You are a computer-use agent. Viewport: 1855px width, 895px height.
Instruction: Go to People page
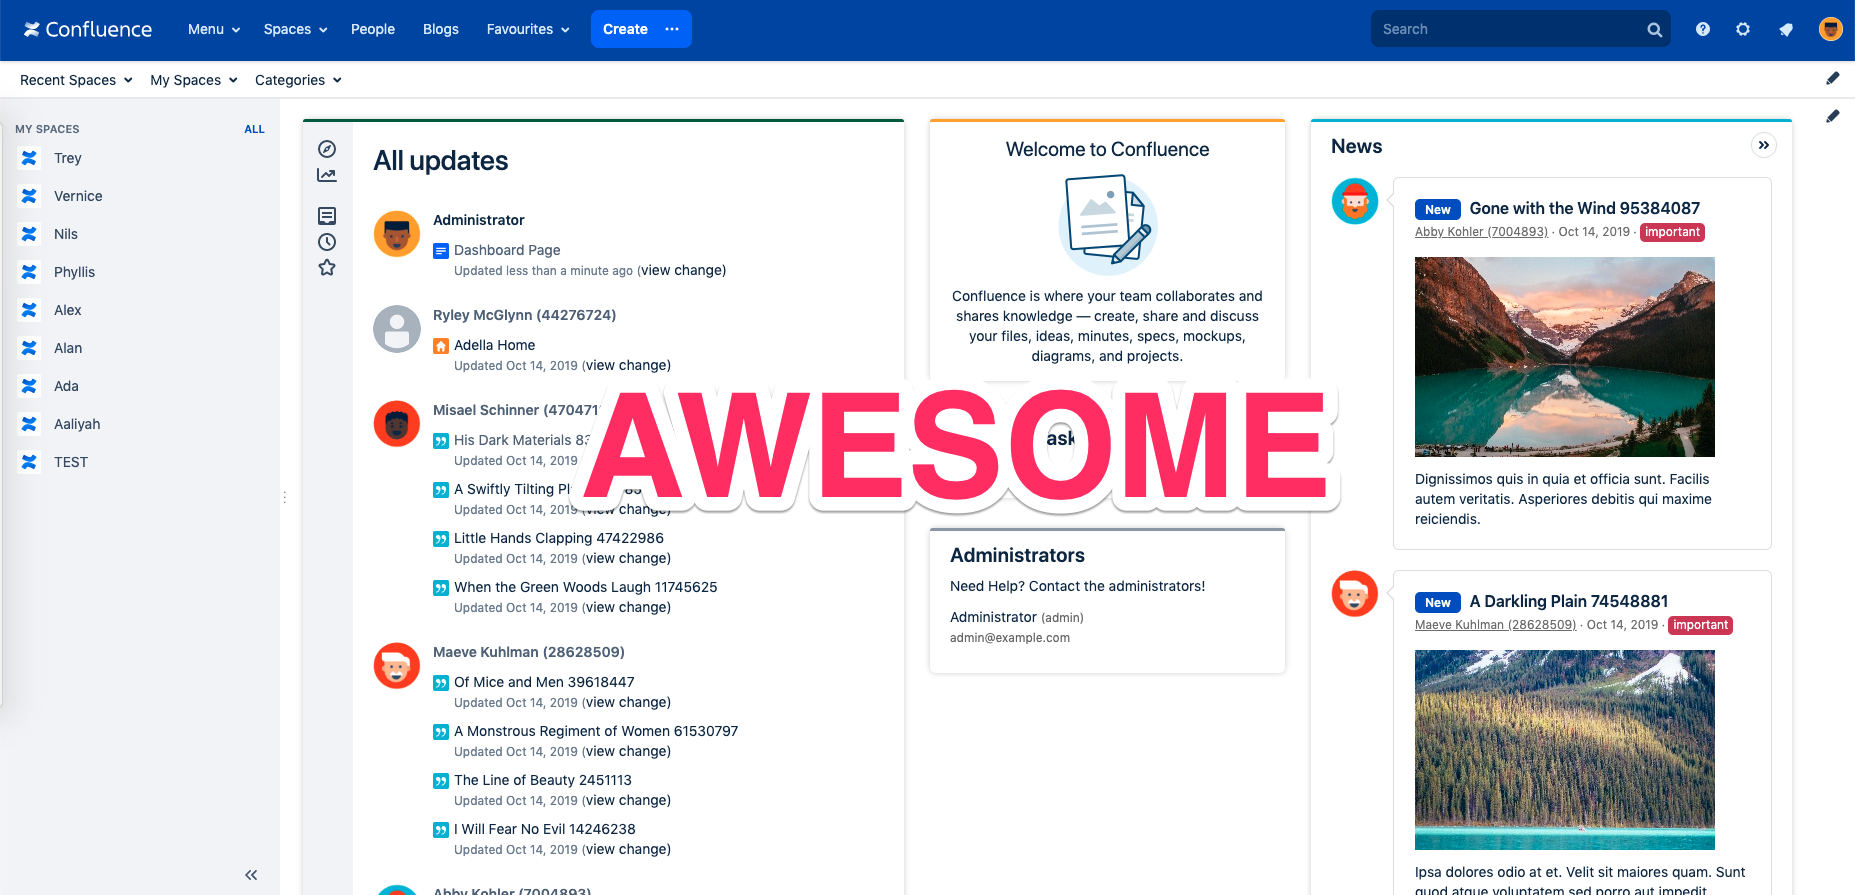(x=373, y=29)
